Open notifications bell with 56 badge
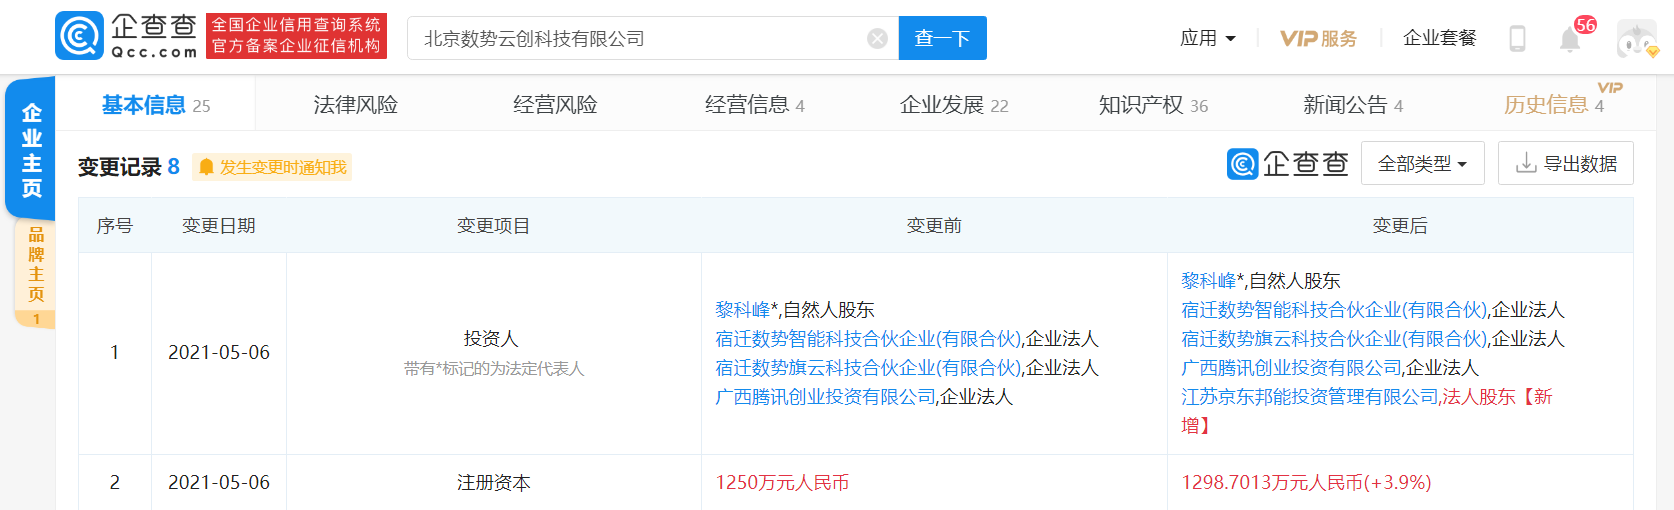Screen dimensions: 1674x510 coord(1571,39)
